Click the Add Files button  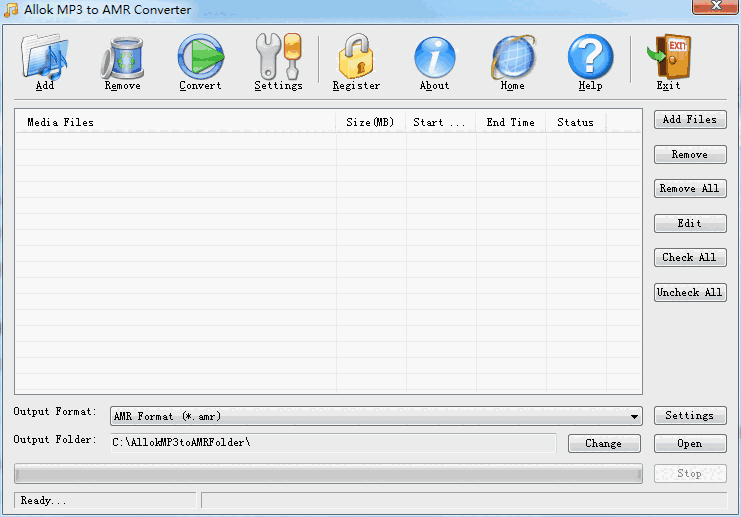[690, 120]
